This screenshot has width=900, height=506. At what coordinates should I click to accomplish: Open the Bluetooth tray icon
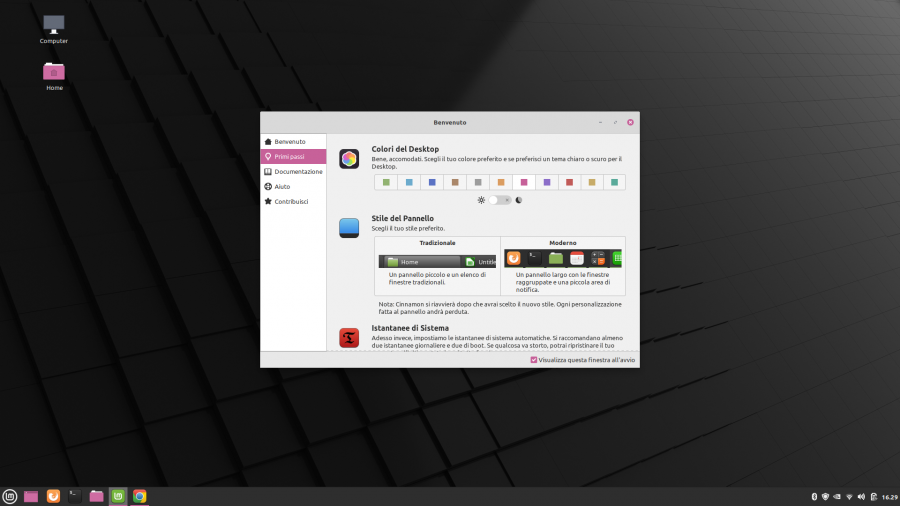pos(814,497)
